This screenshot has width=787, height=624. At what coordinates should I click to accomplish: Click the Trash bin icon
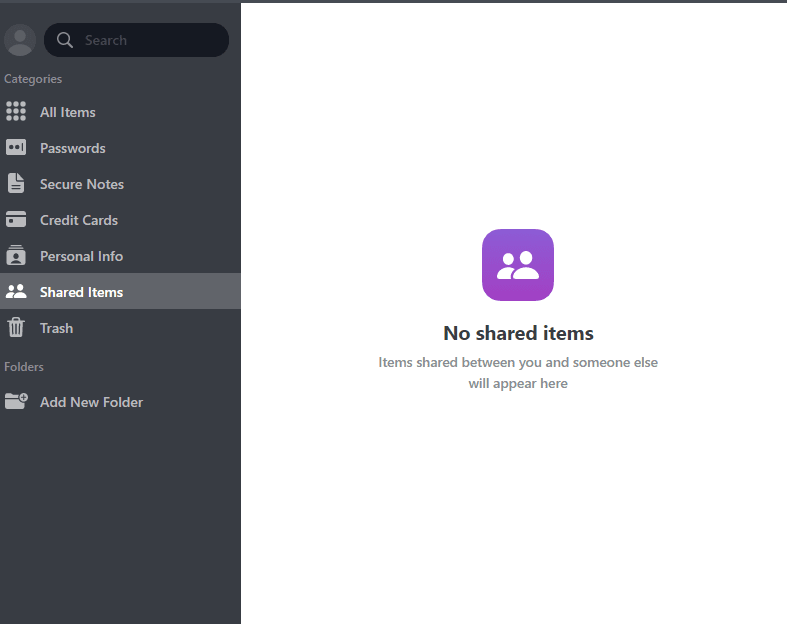[x=16, y=327]
